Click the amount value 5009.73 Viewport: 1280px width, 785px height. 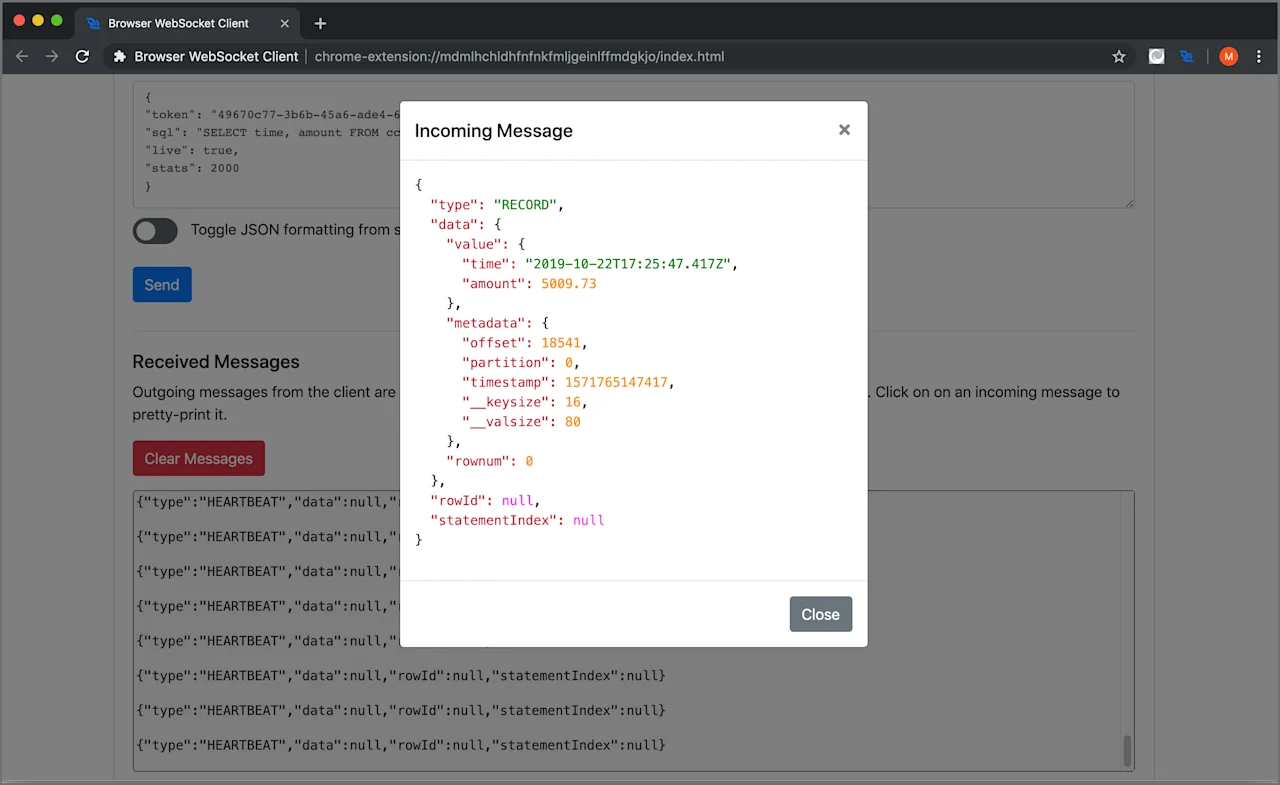568,284
